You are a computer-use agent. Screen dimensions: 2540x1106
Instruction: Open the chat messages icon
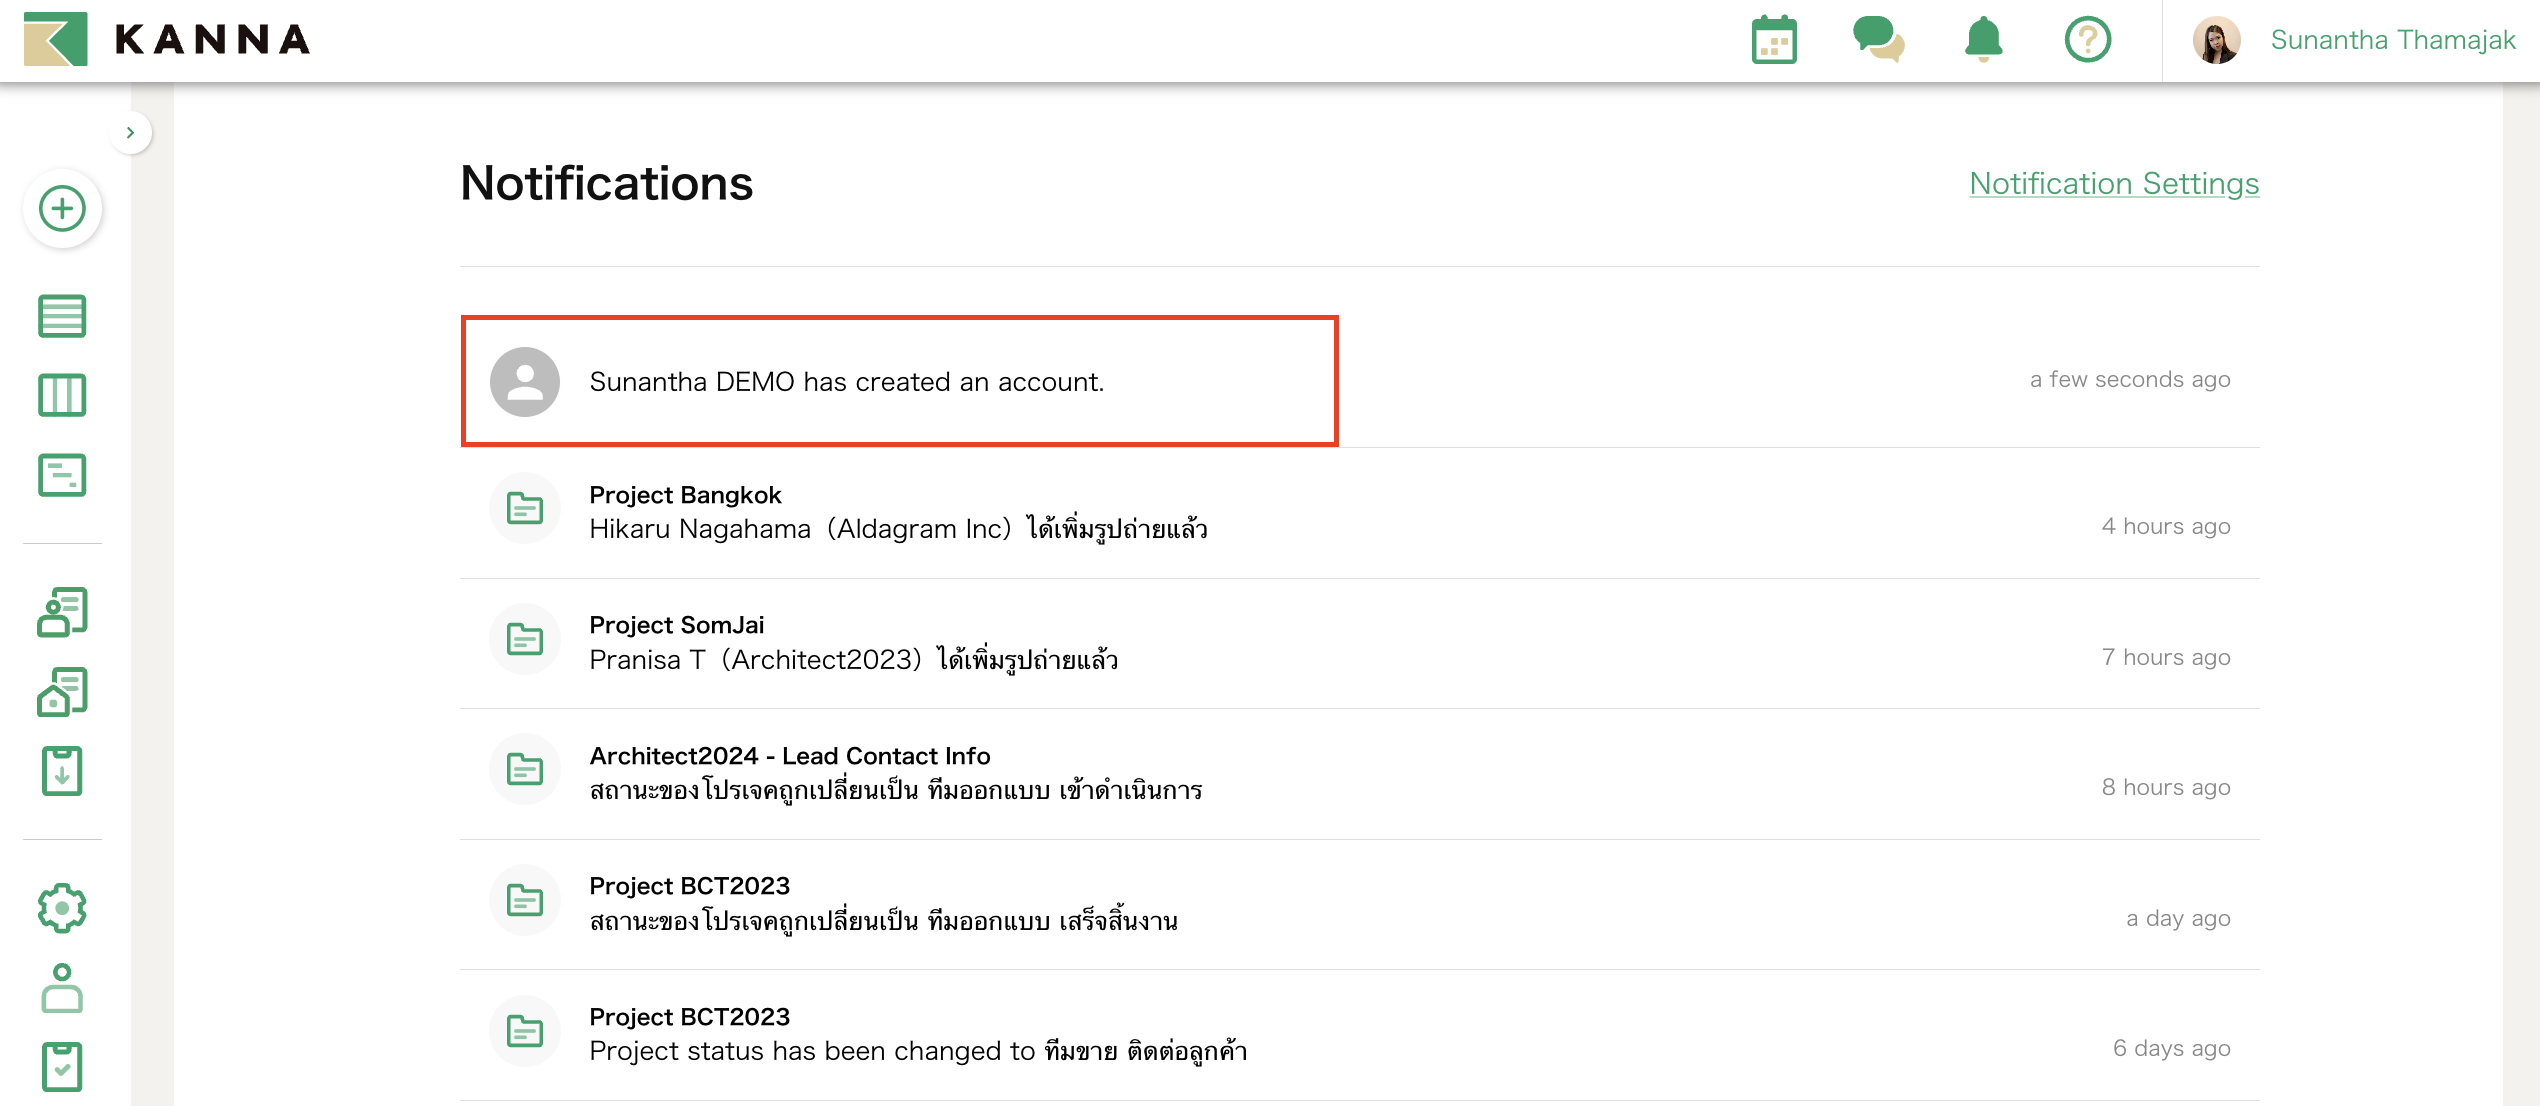point(1878,40)
